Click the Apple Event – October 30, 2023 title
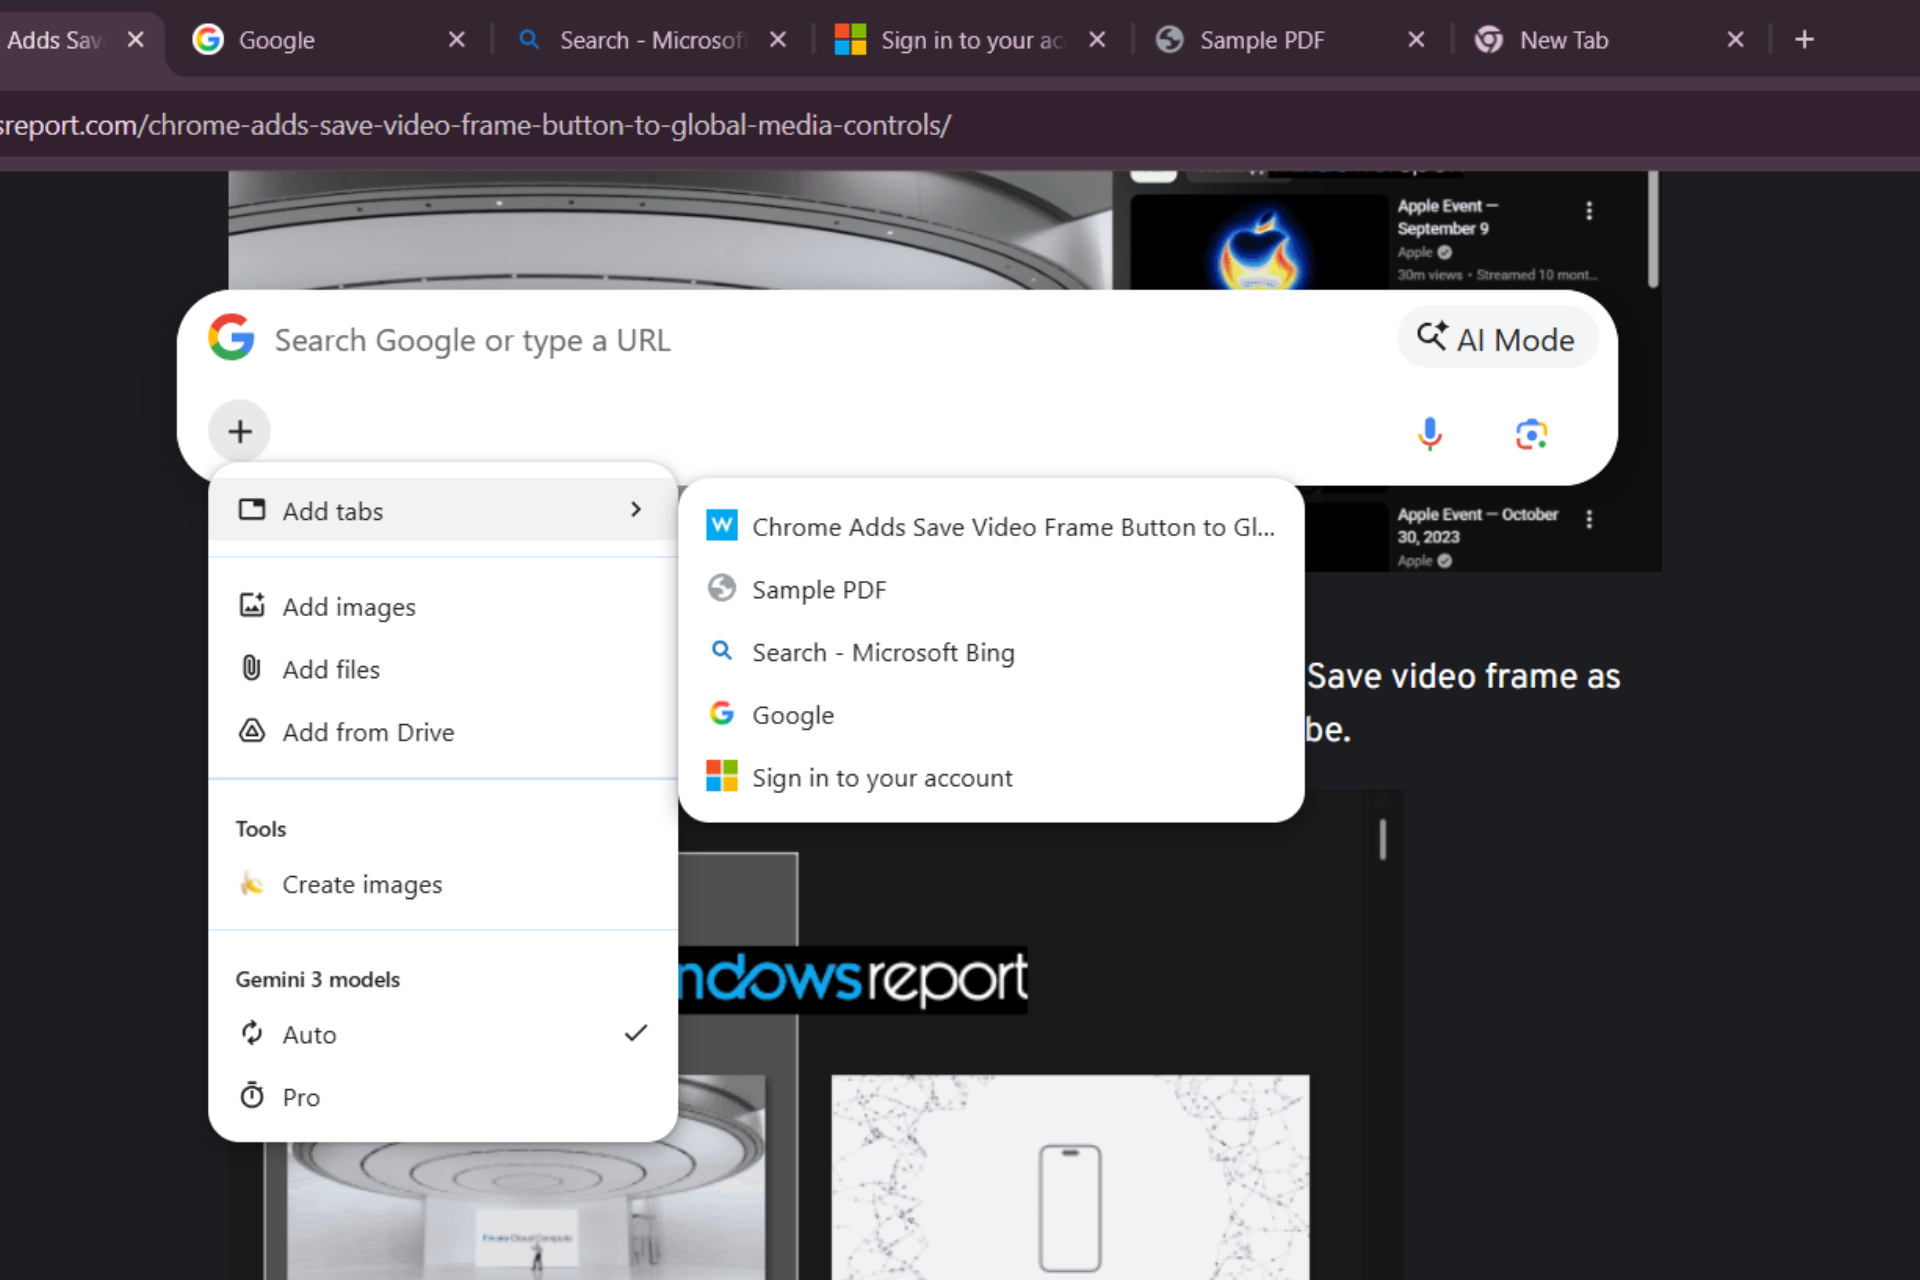The image size is (1920, 1280). coord(1477,525)
